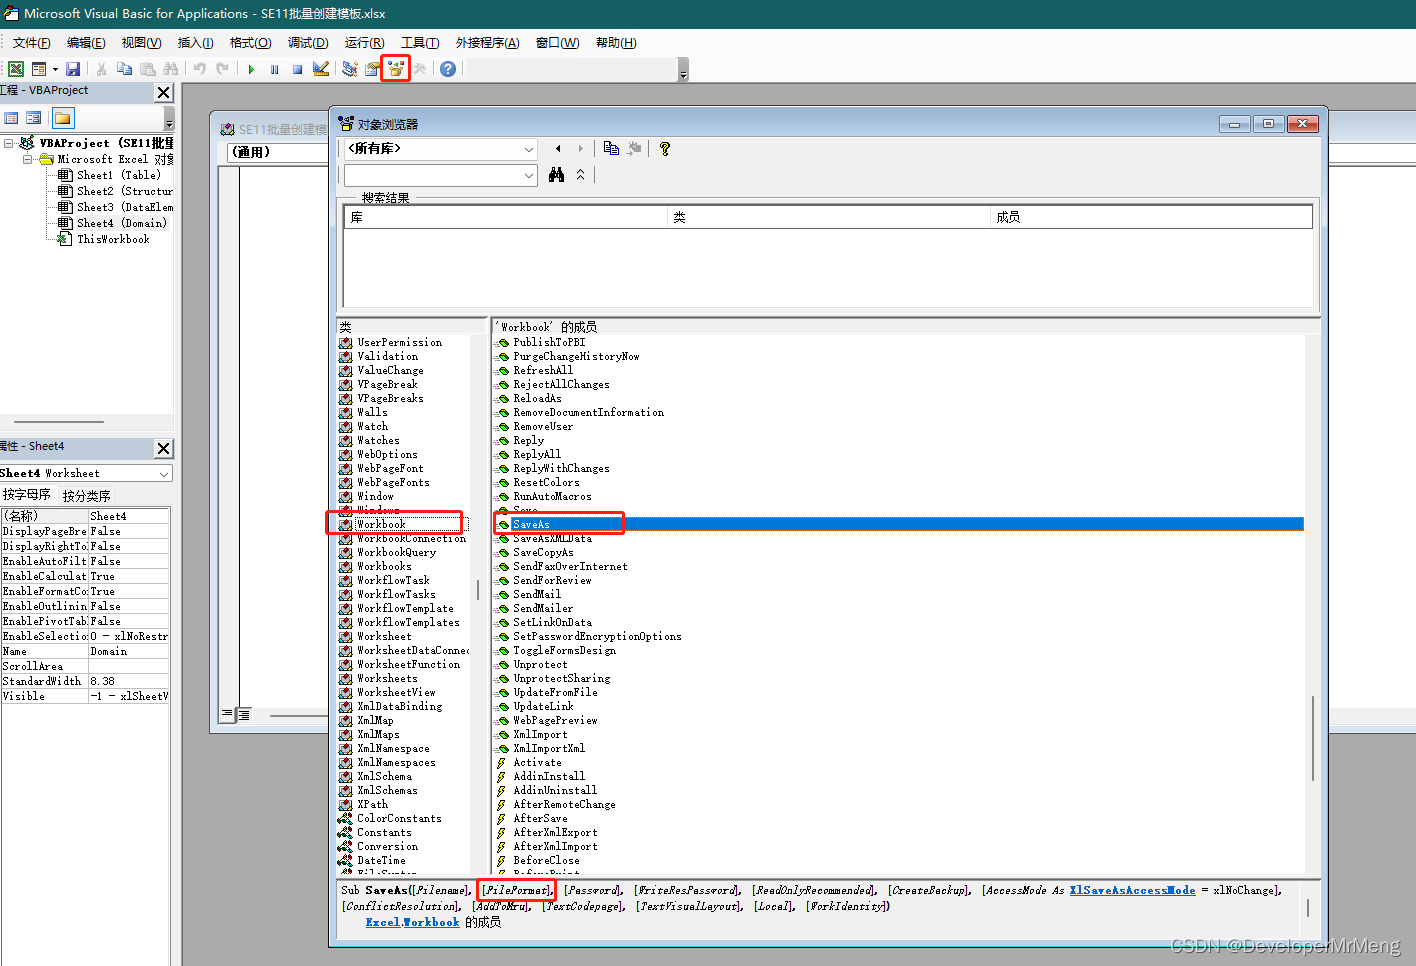
Task: Open the Sheet4 Worksheet object dropdown
Action: tap(166, 472)
